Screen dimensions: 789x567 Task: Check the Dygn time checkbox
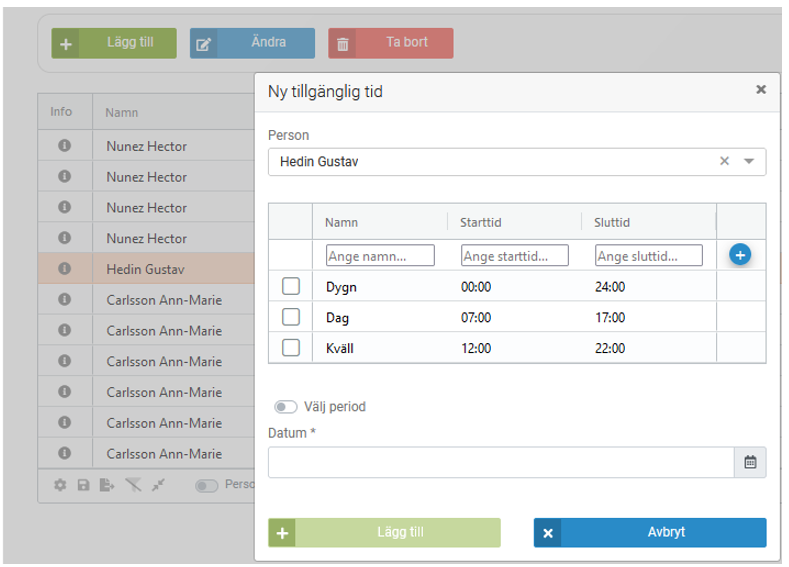pos(291,287)
